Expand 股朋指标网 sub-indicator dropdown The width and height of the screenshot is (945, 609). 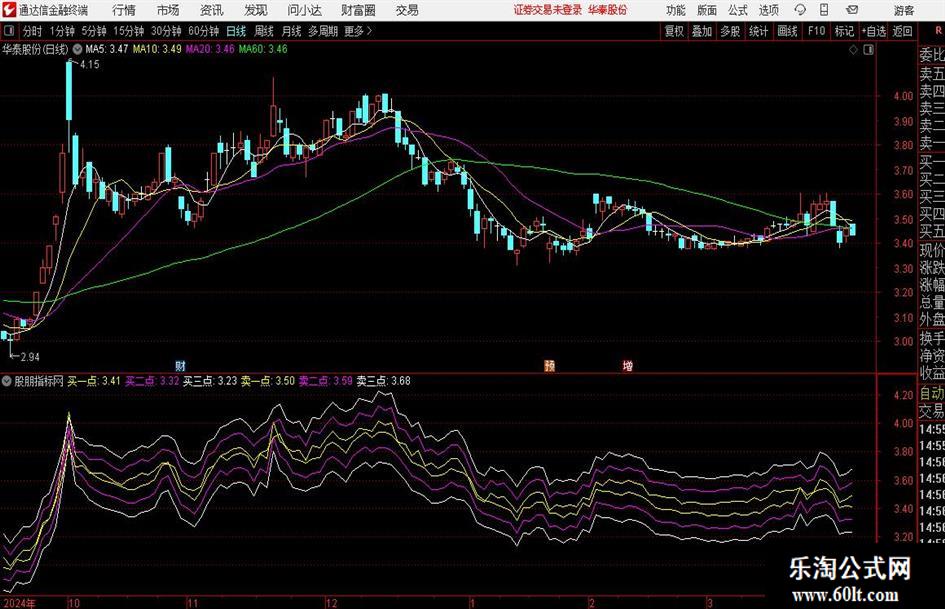click(x=7, y=381)
